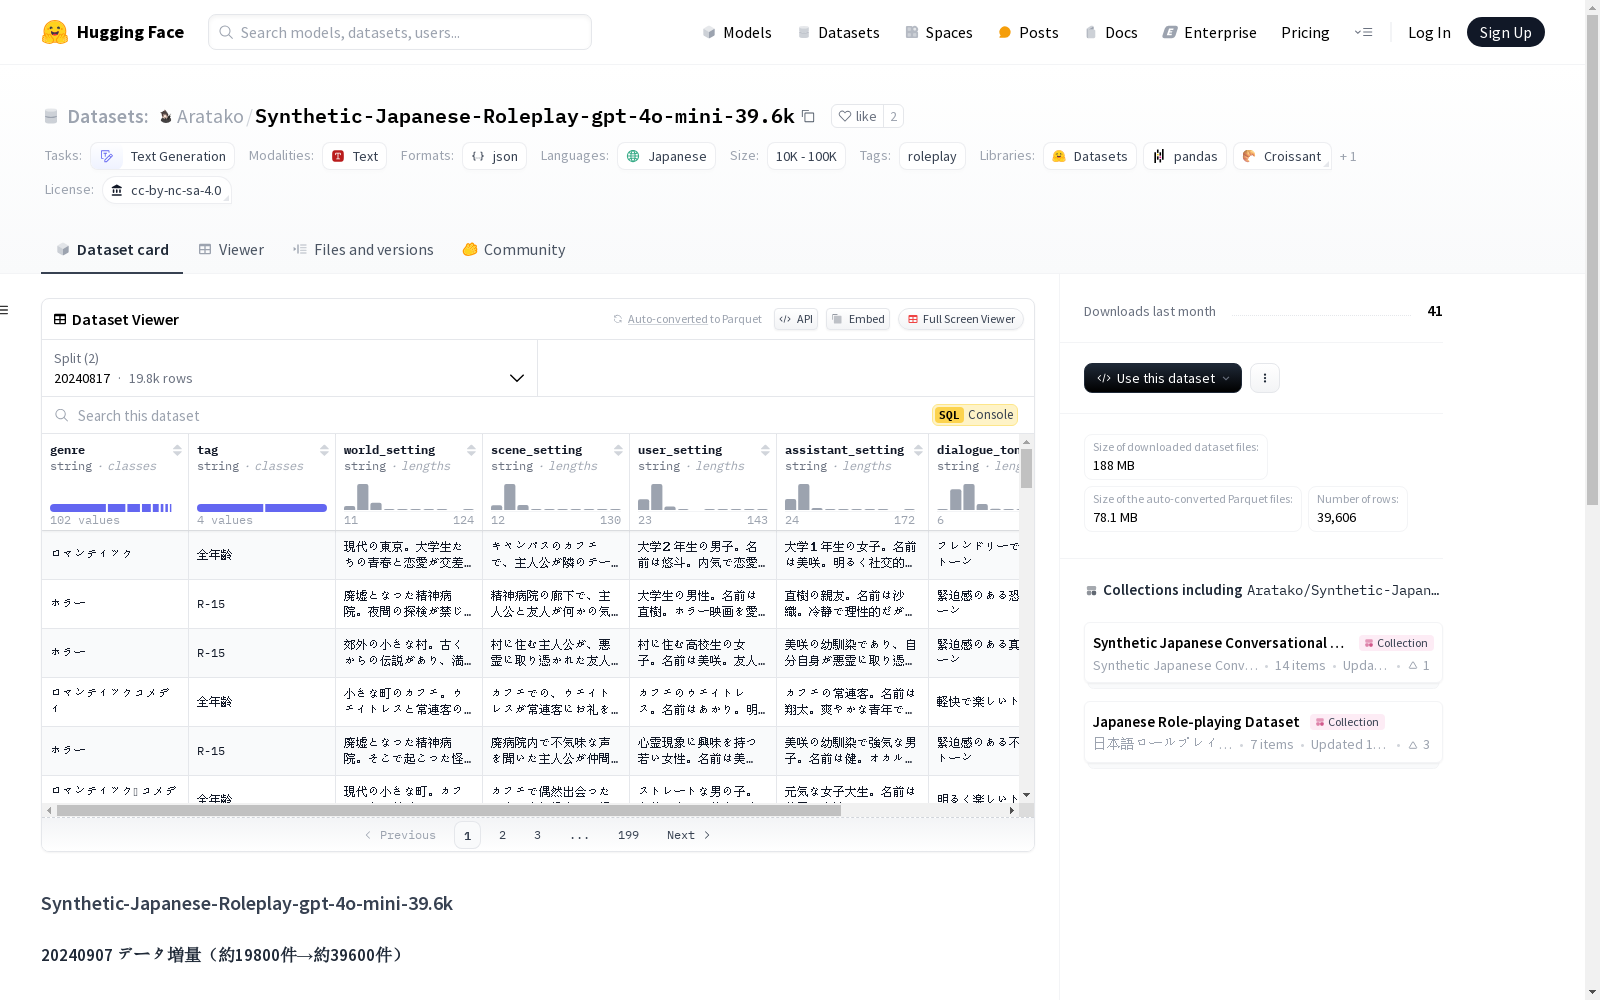Copy dataset name with the copy icon

coord(808,116)
